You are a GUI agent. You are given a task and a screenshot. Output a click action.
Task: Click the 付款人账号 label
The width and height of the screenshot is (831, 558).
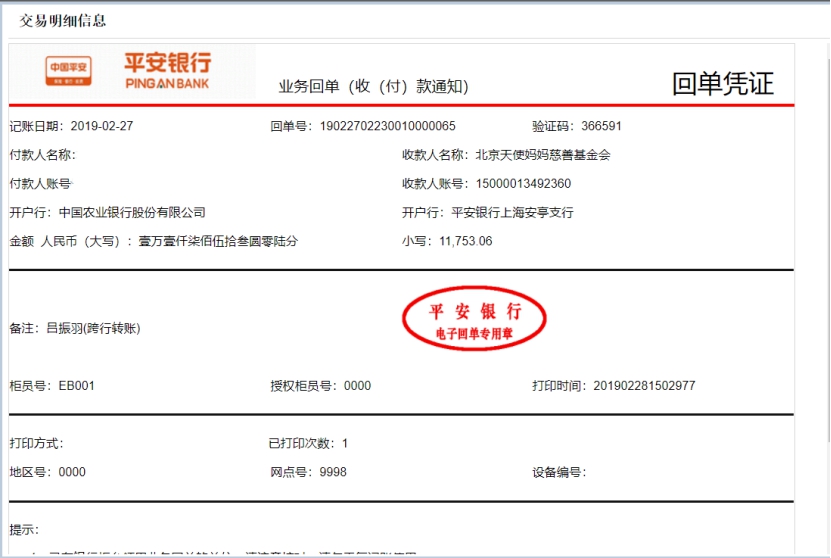point(40,184)
